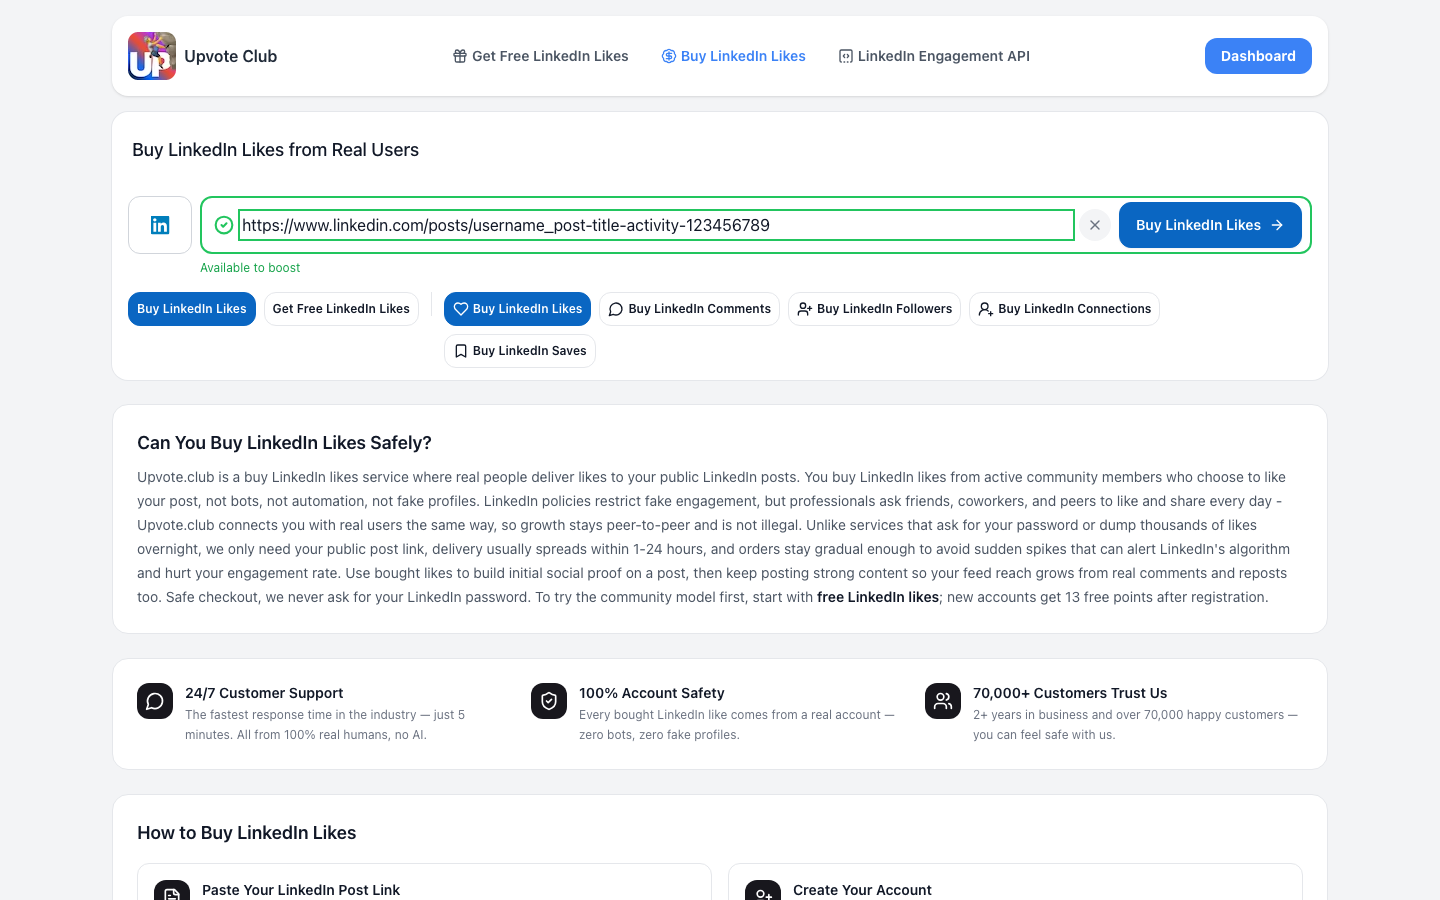Go to the Dashboard
Viewport: 1440px width, 900px height.
1258,56
